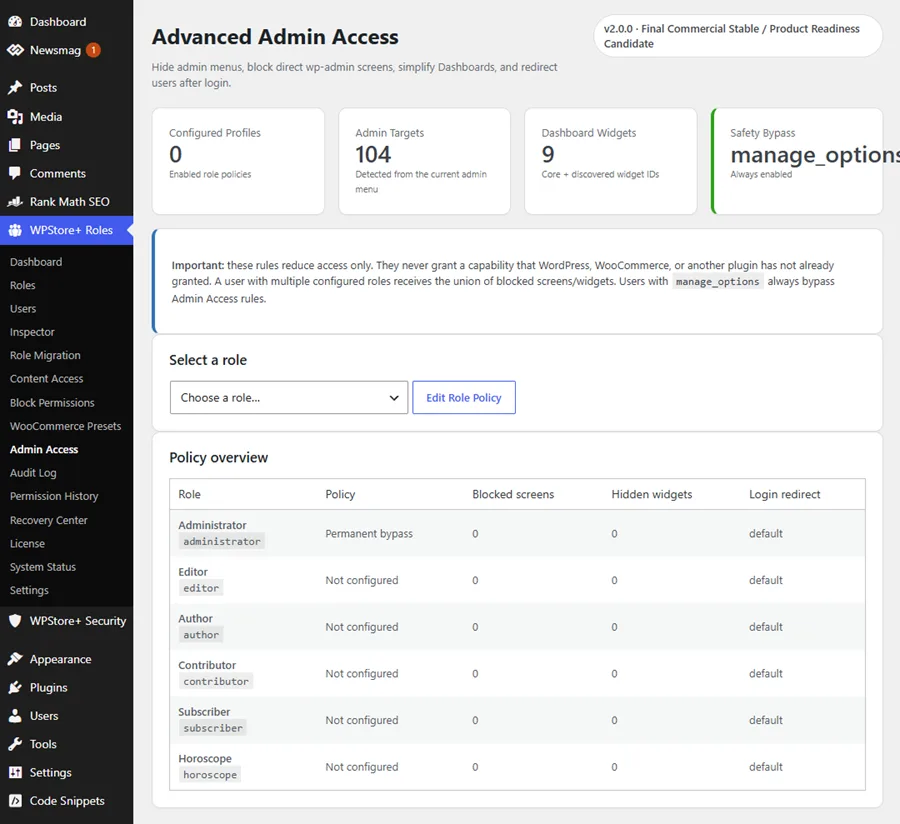
Task: Click the Tools wrench icon
Action: click(15, 744)
